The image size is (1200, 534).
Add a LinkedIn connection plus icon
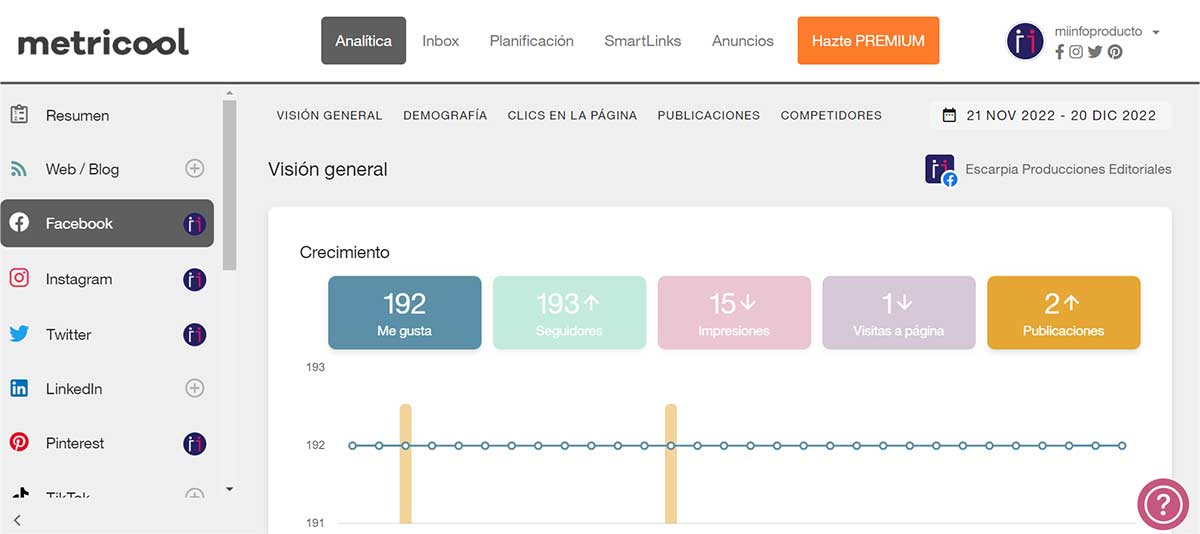coord(195,388)
